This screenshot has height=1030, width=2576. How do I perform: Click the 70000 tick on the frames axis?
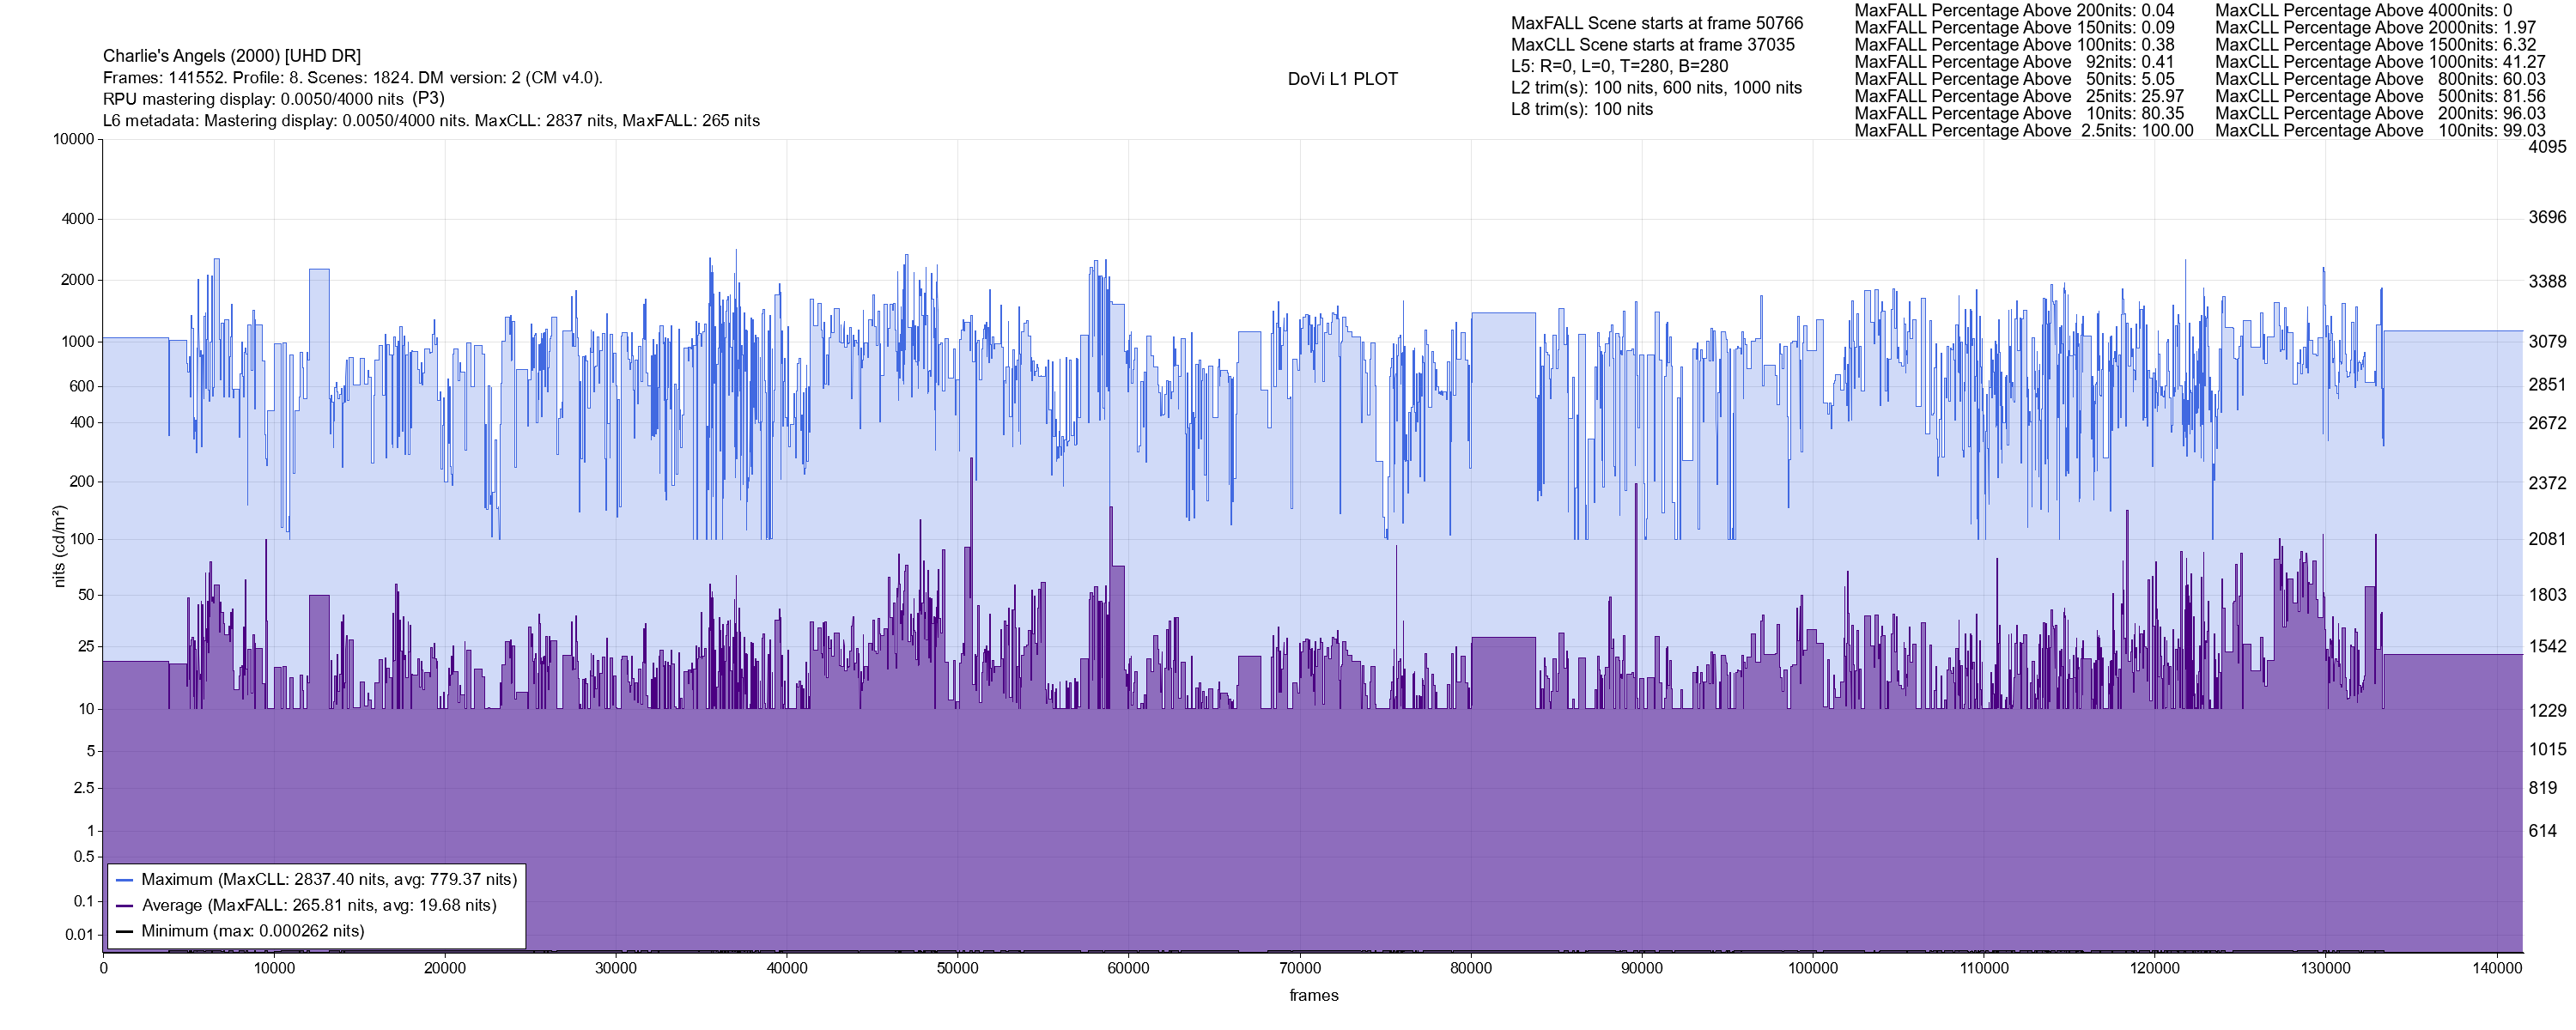pyautogui.click(x=1300, y=968)
